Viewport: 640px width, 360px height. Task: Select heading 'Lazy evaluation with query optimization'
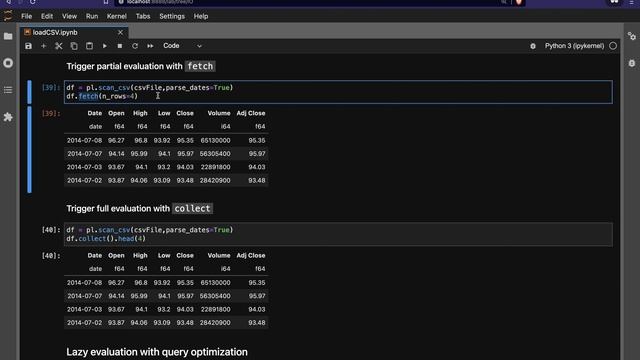157,352
